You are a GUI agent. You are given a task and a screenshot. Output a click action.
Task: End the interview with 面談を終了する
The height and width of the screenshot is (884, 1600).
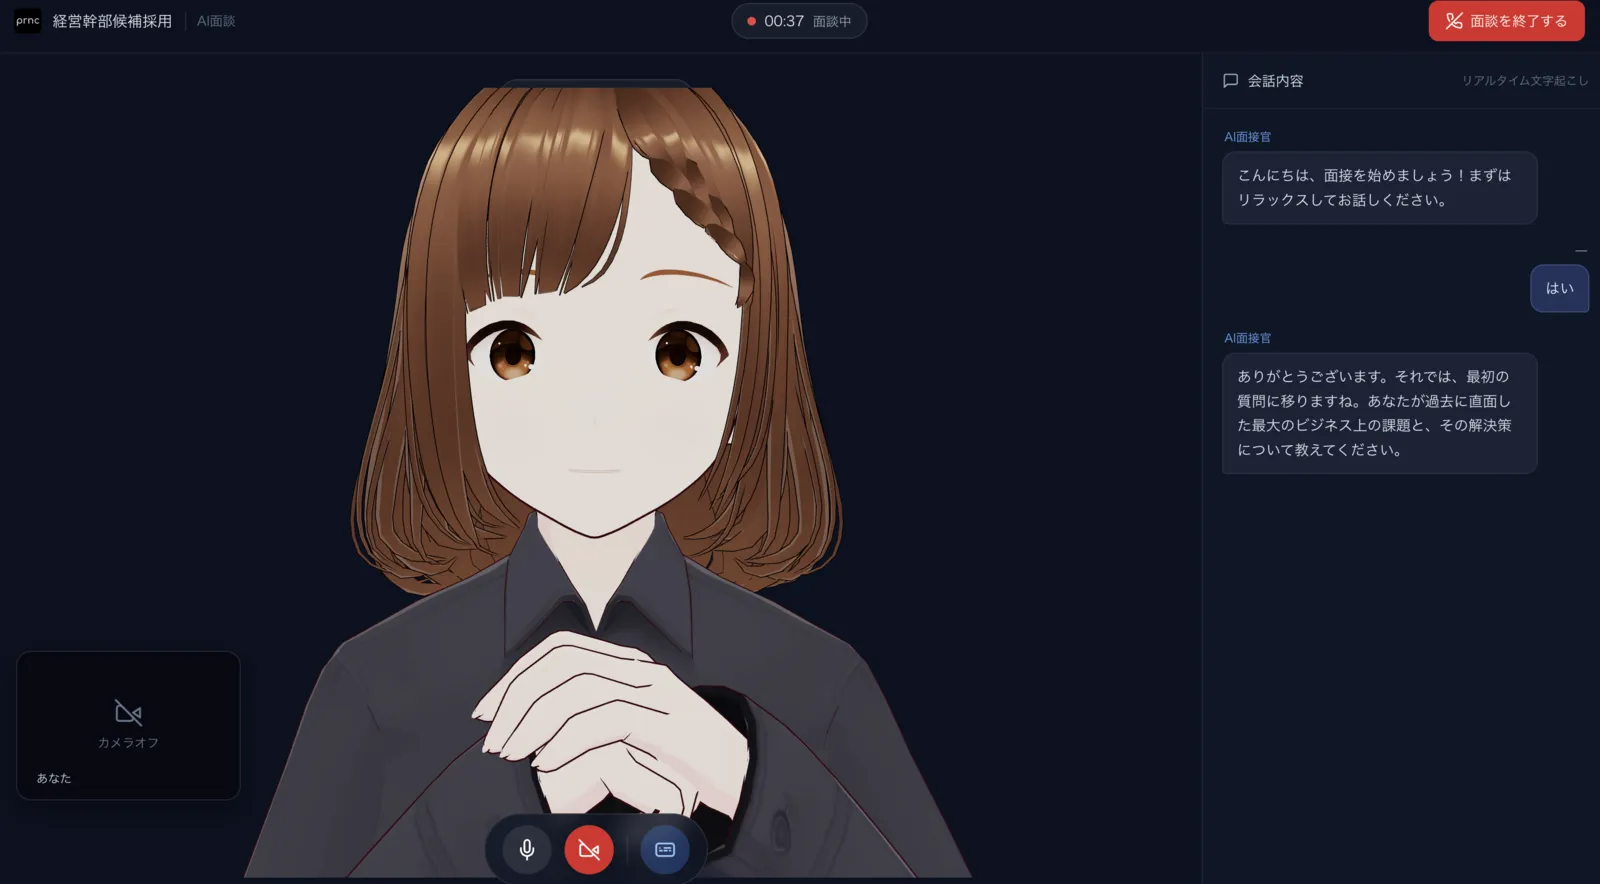pos(1506,21)
